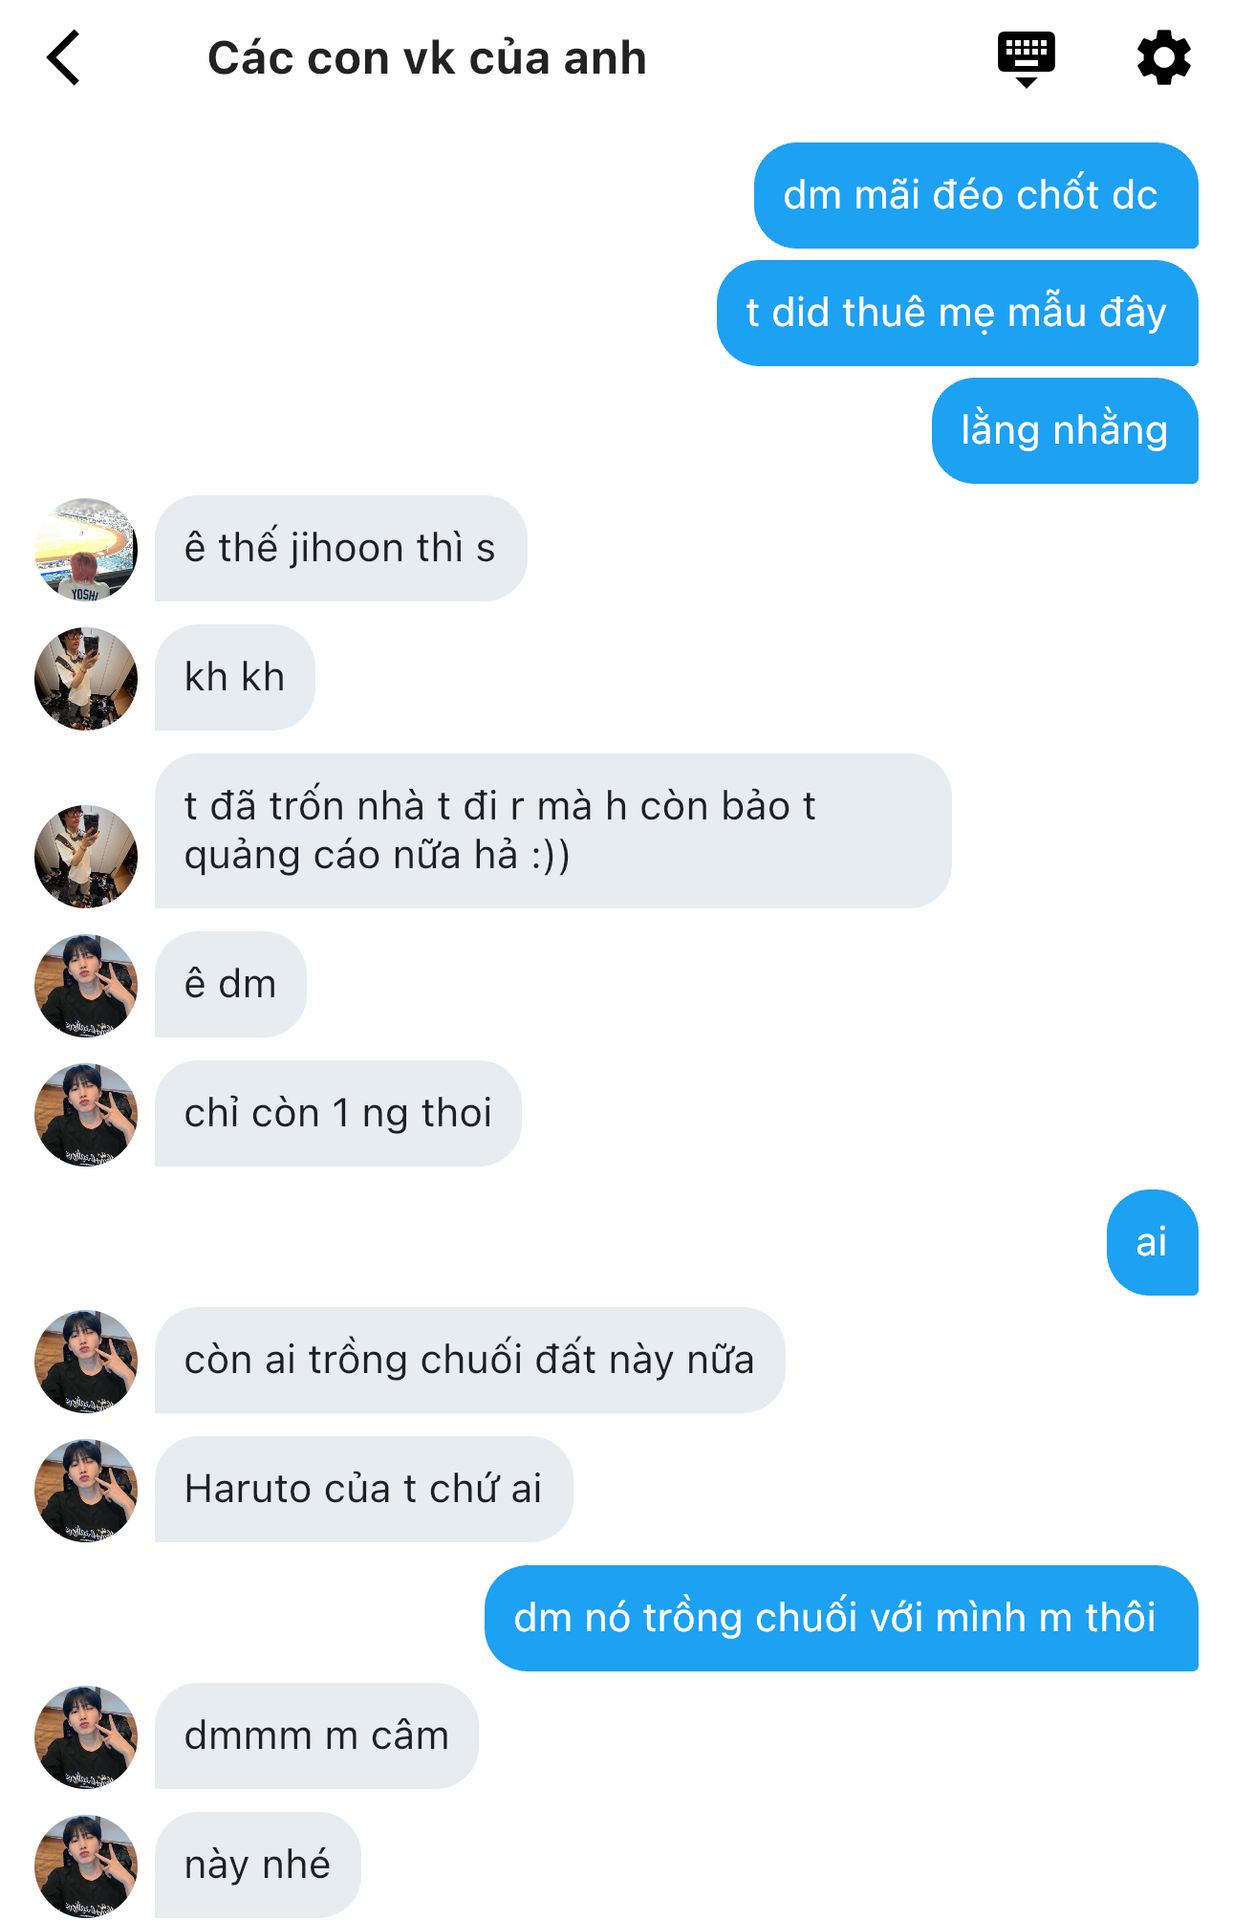
Task: Tap the 'ê thế jihoon thì s' message
Action: 341,548
